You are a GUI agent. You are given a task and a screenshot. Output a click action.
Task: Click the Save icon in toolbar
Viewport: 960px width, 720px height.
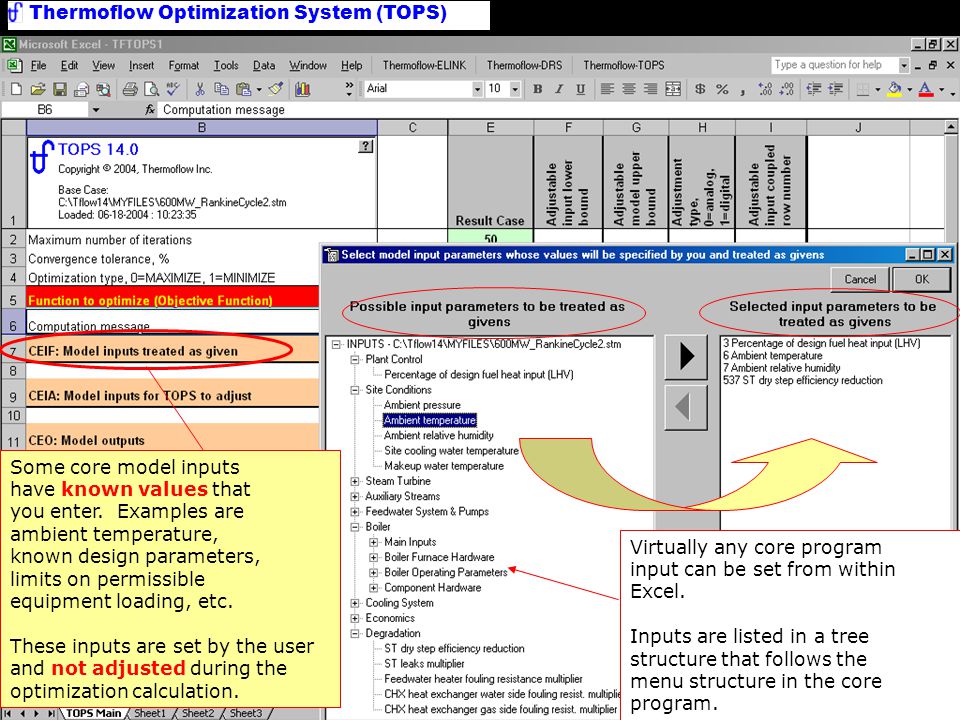(x=60, y=89)
